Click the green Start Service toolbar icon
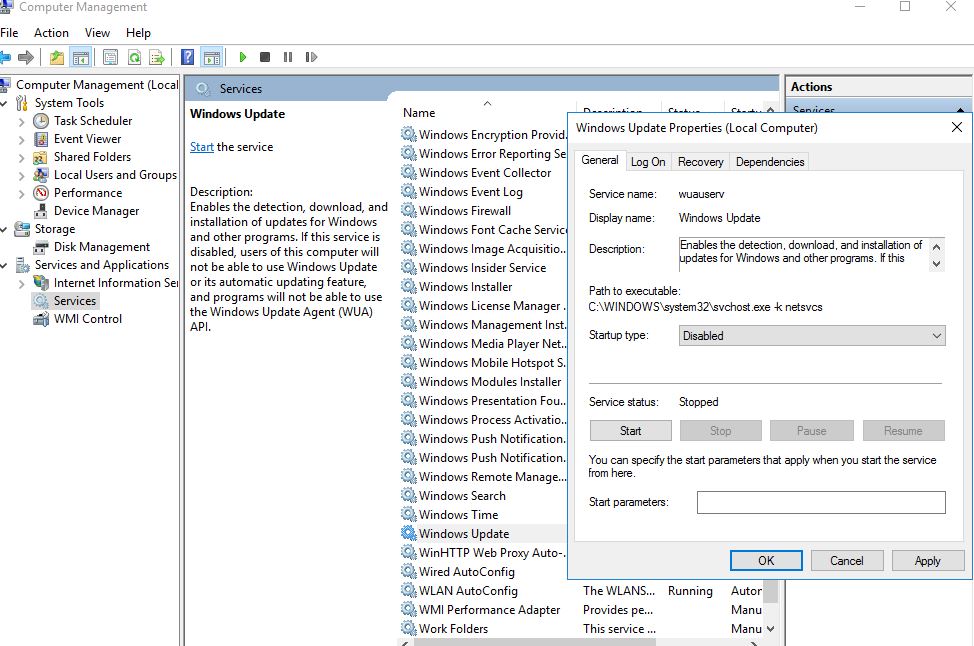This screenshot has width=974, height=646. [243, 57]
